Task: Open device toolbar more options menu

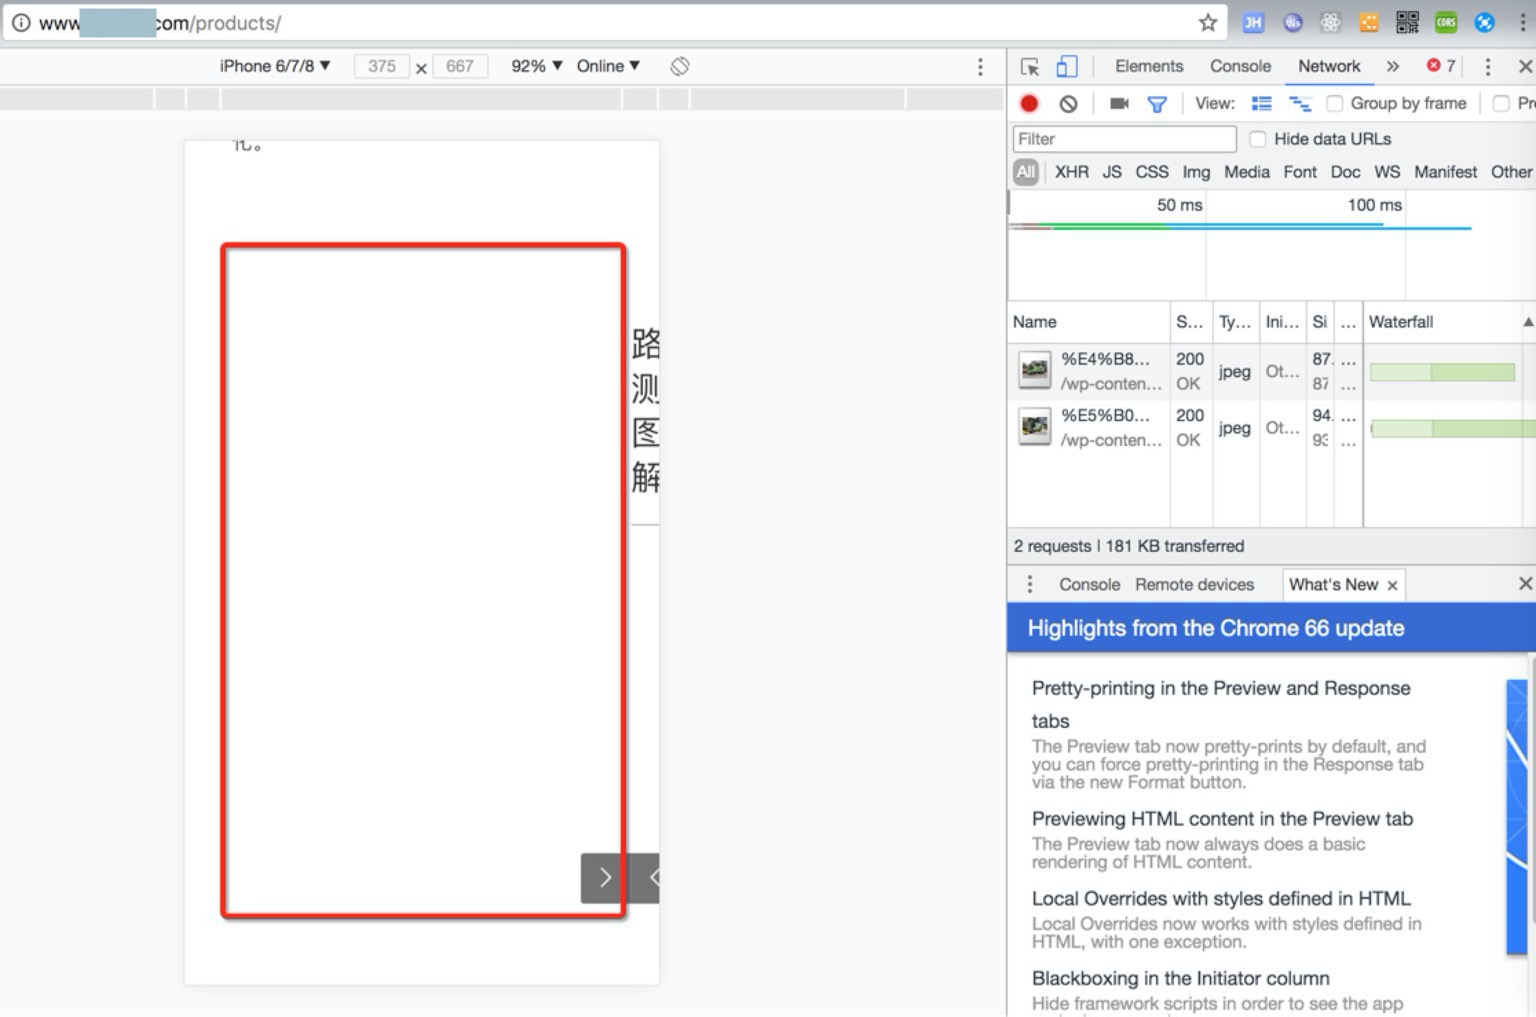Action: pyautogui.click(x=980, y=66)
